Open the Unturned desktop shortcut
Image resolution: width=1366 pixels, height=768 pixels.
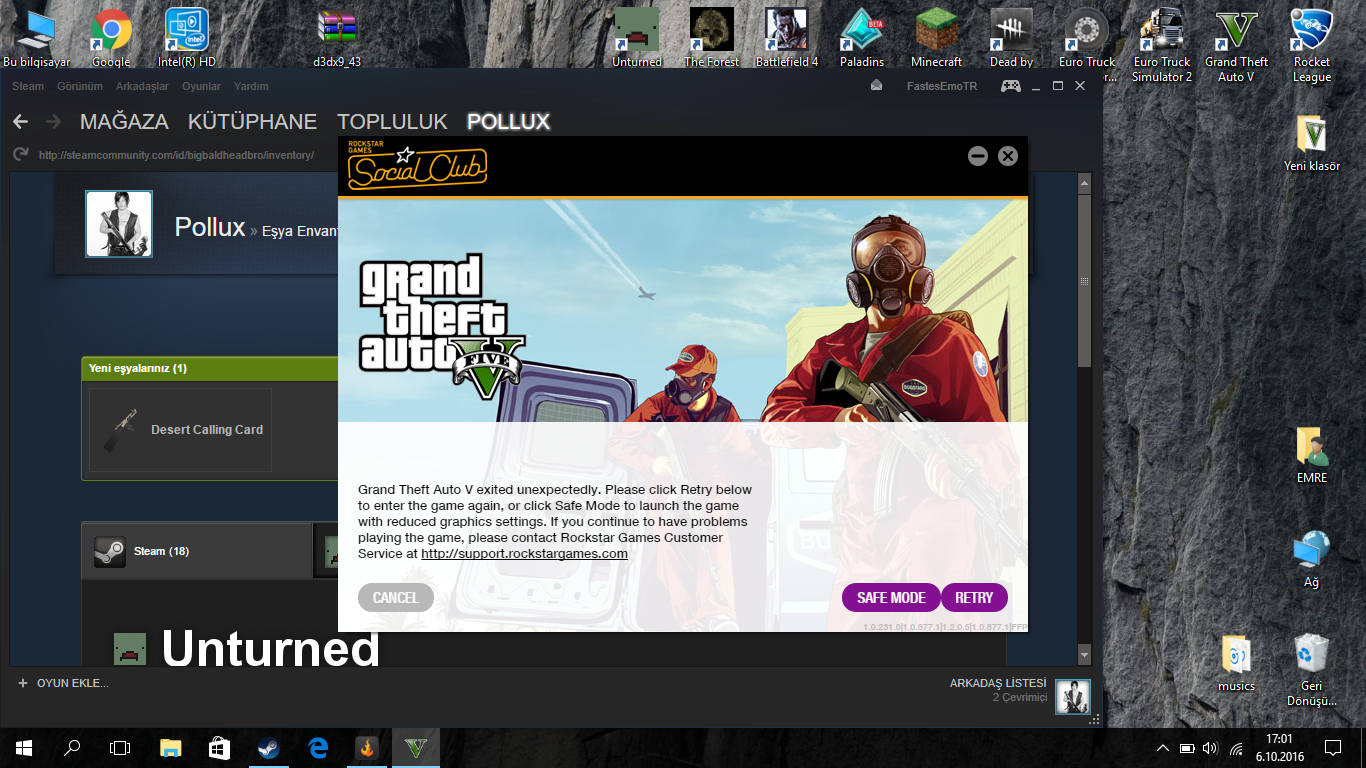click(x=637, y=37)
